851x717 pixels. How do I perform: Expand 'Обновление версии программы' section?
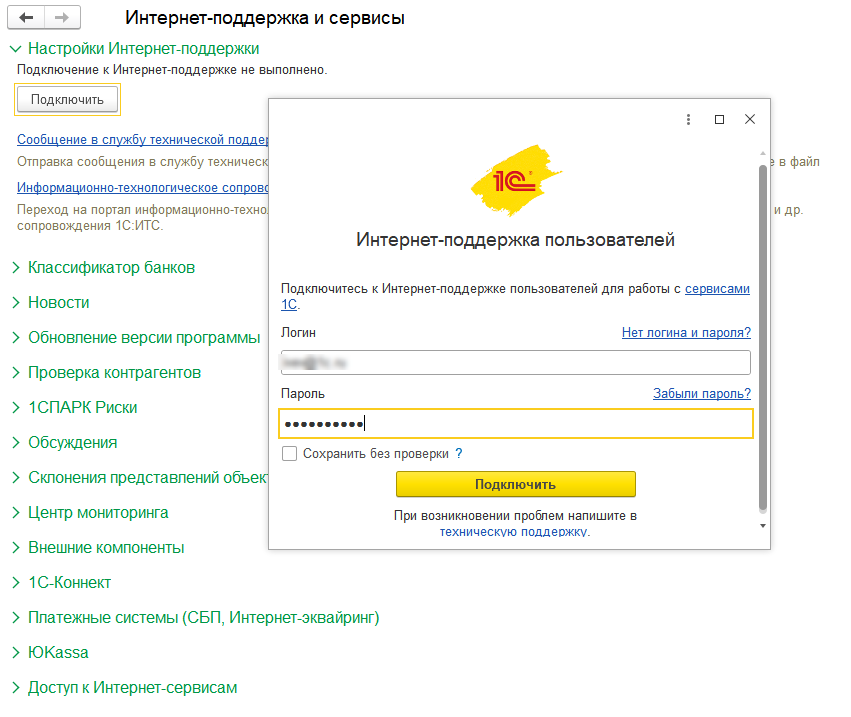[x=15, y=338]
